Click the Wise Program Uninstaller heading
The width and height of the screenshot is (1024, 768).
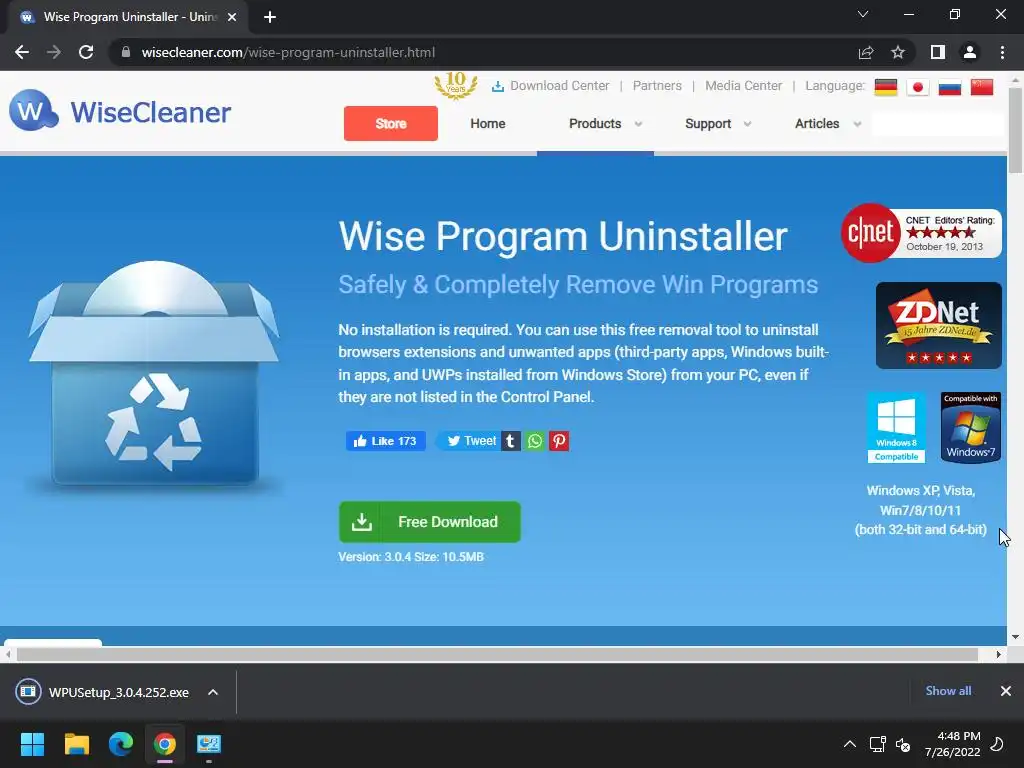[x=563, y=236]
